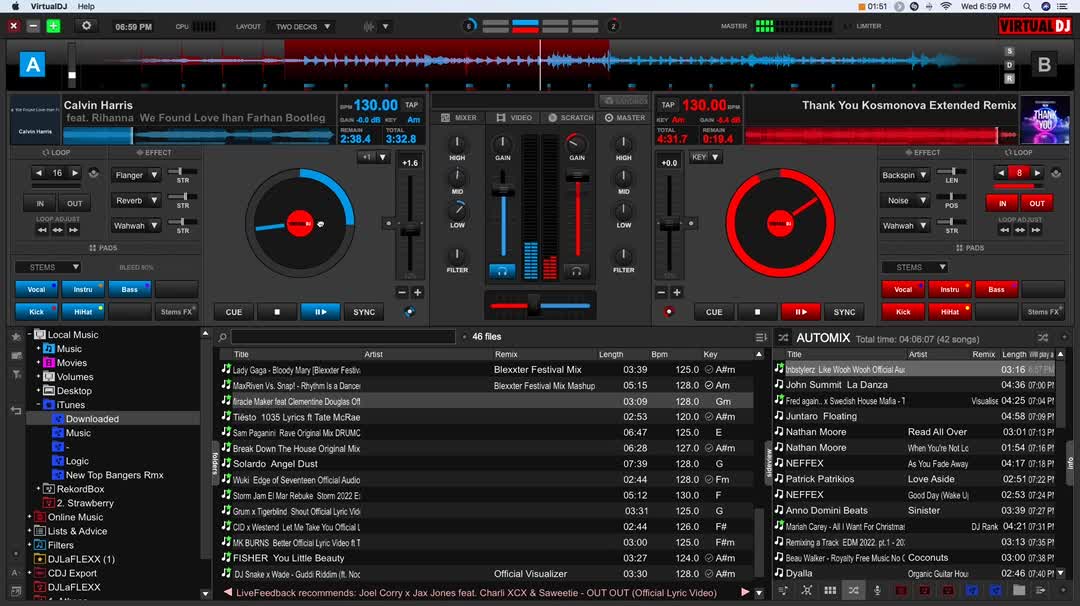The image size is (1080, 606).
Task: Select the New Top Bangers Rmx playlist
Action: click(x=114, y=475)
